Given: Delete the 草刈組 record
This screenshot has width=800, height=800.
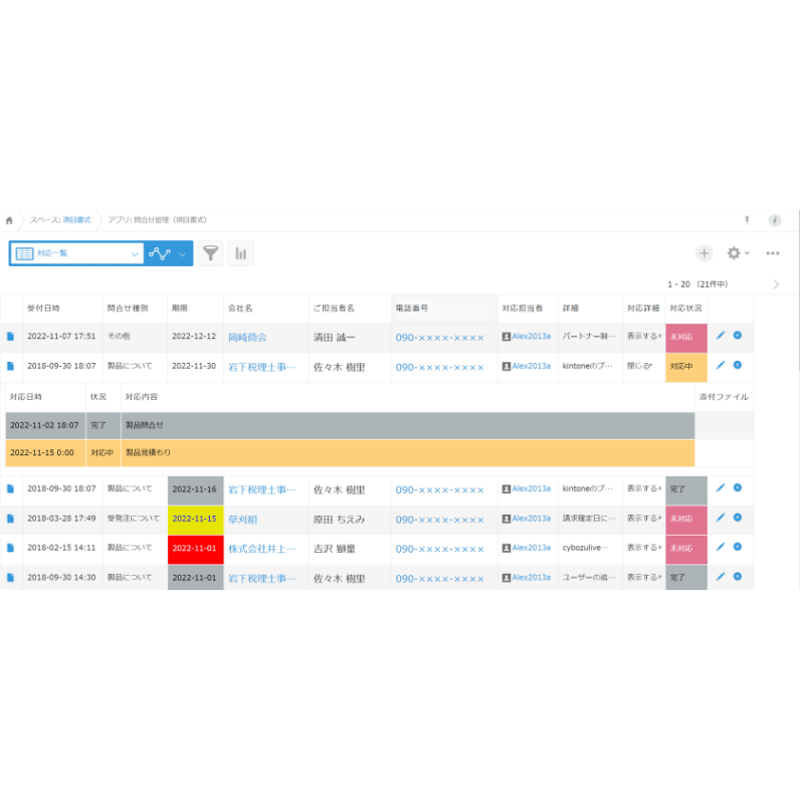Looking at the screenshot, I should tap(738, 518).
